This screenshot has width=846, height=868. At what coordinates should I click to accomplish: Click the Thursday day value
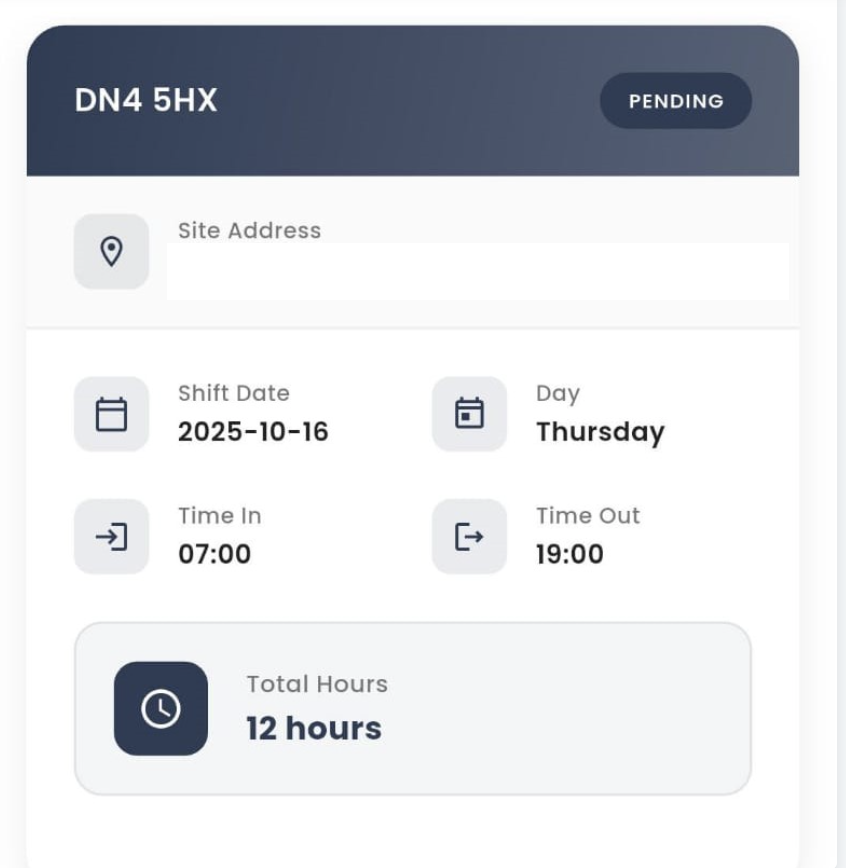click(600, 432)
